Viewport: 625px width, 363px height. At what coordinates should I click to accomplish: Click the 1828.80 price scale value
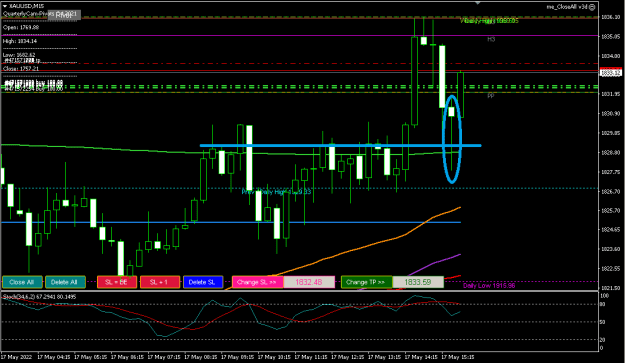[x=611, y=153]
